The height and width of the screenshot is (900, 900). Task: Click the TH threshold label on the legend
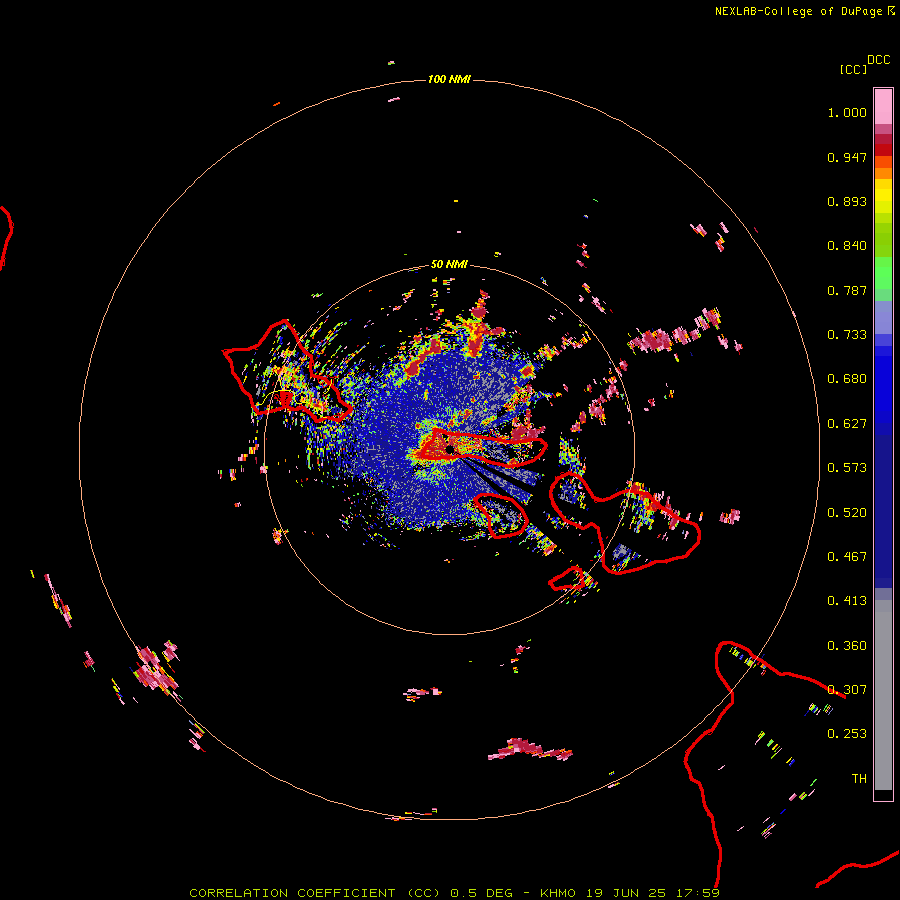coord(859,779)
